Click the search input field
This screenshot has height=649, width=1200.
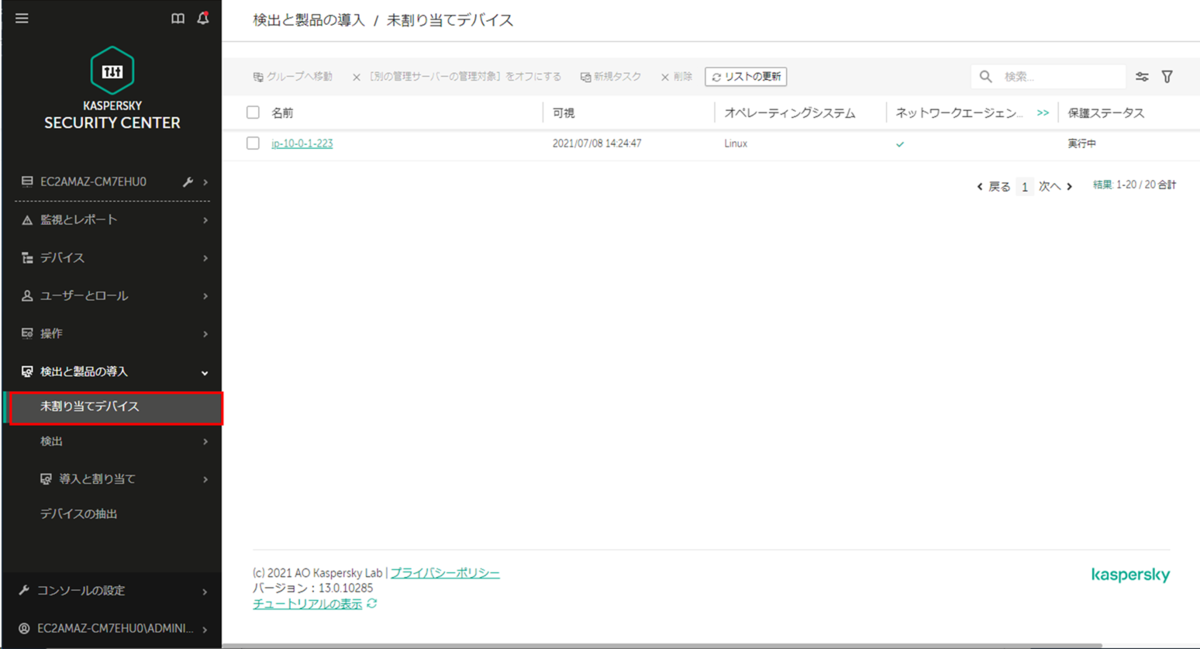1048,77
